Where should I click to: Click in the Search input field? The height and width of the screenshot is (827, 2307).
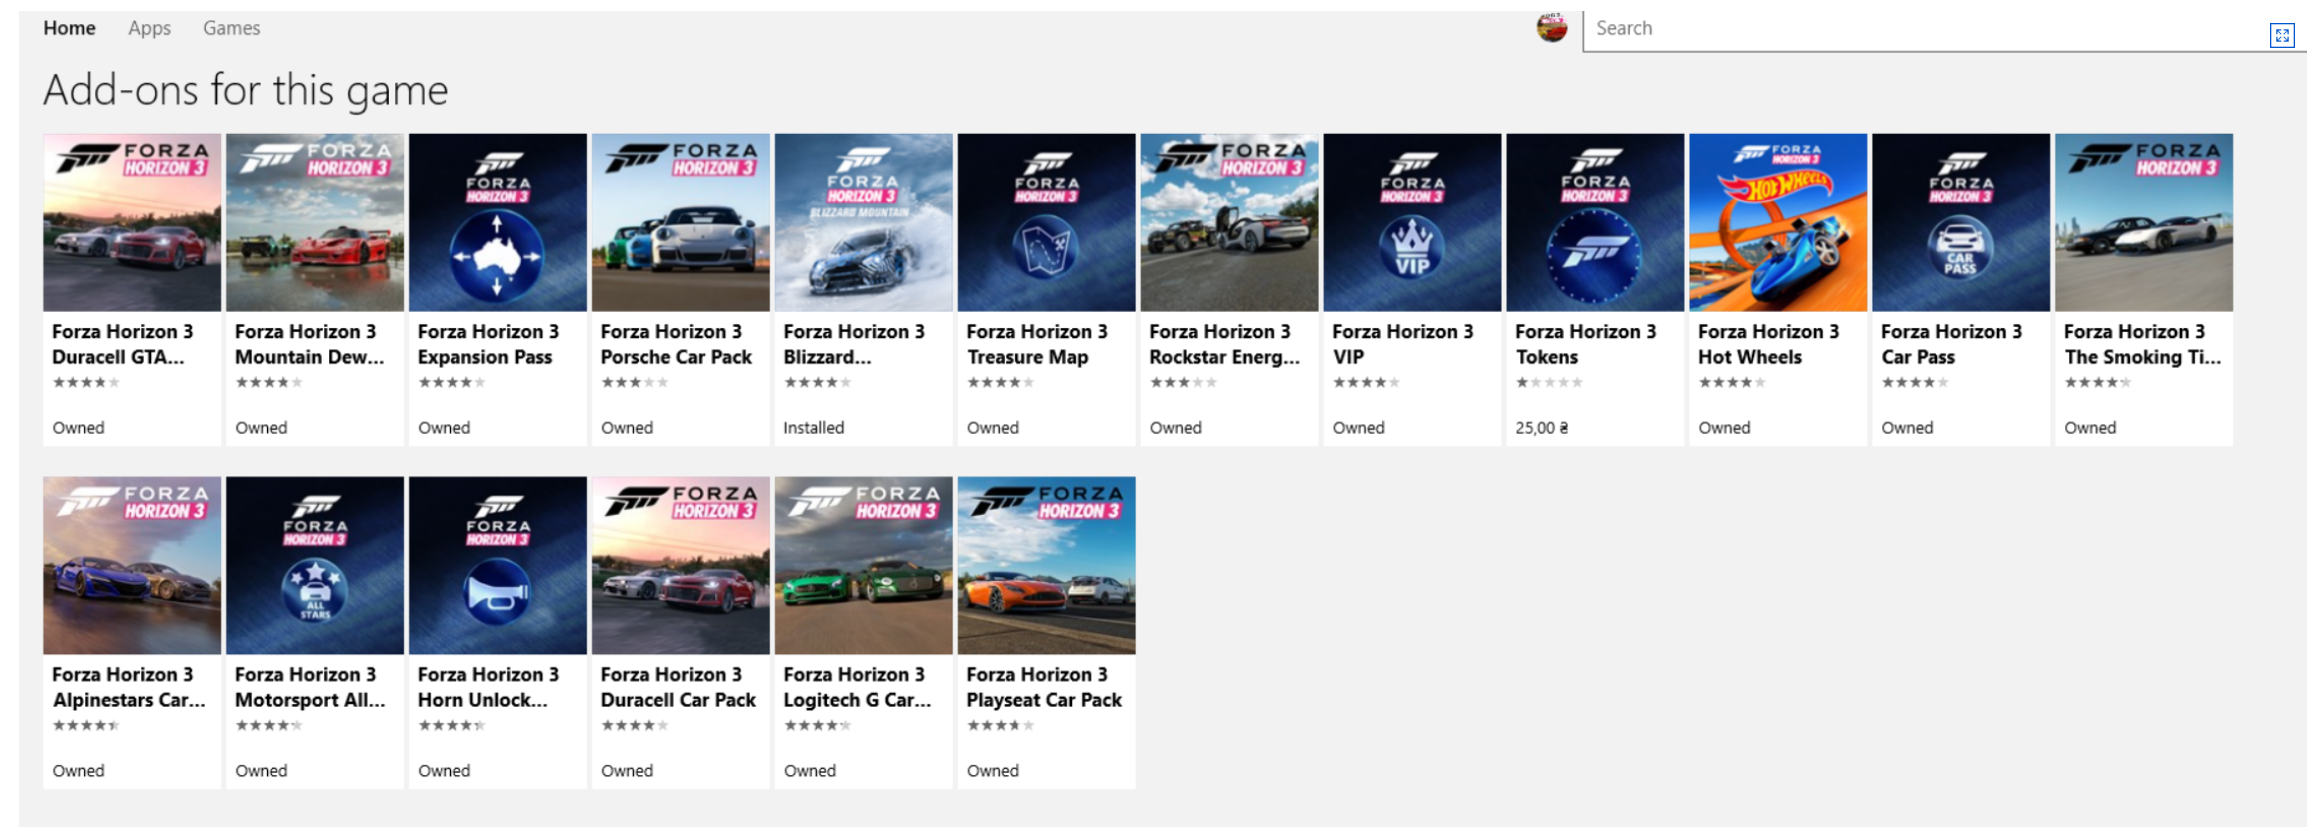pyautogui.click(x=1920, y=28)
